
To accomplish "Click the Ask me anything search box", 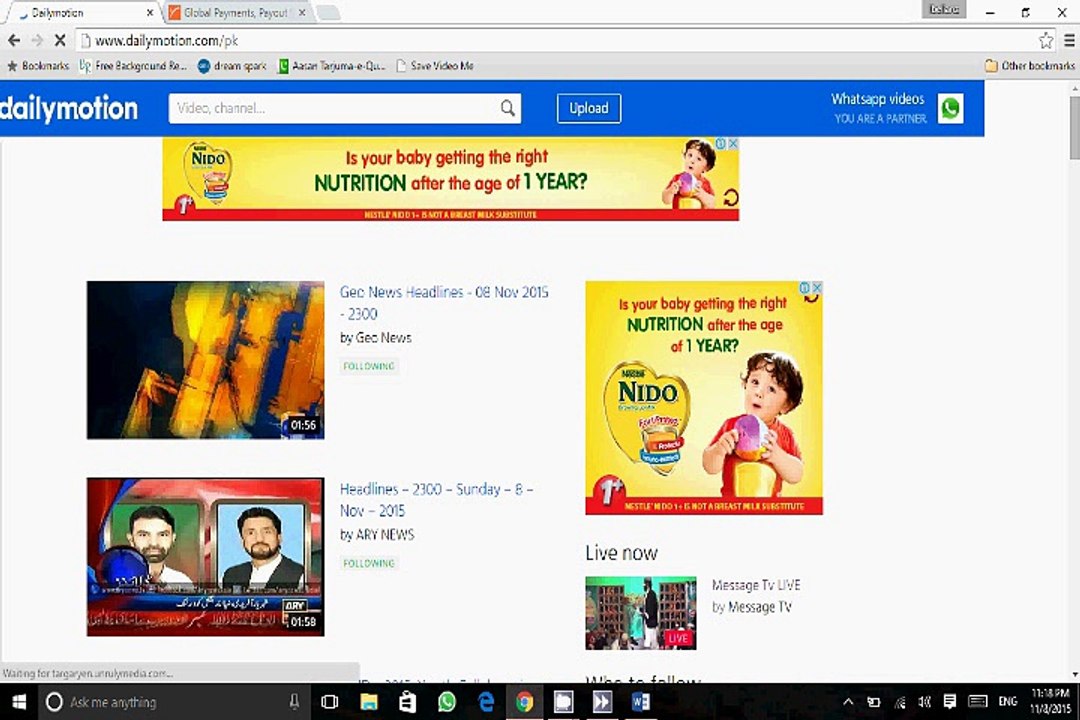I will point(175,702).
